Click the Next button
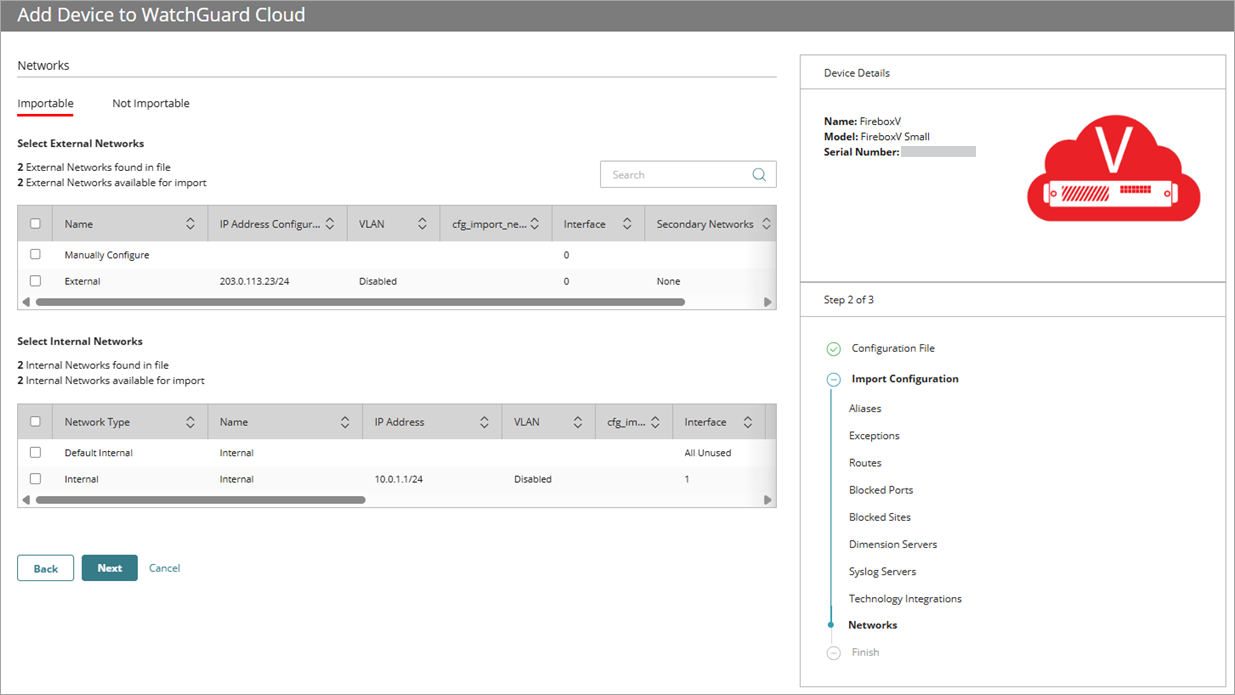Image resolution: width=1235 pixels, height=695 pixels. 110,568
